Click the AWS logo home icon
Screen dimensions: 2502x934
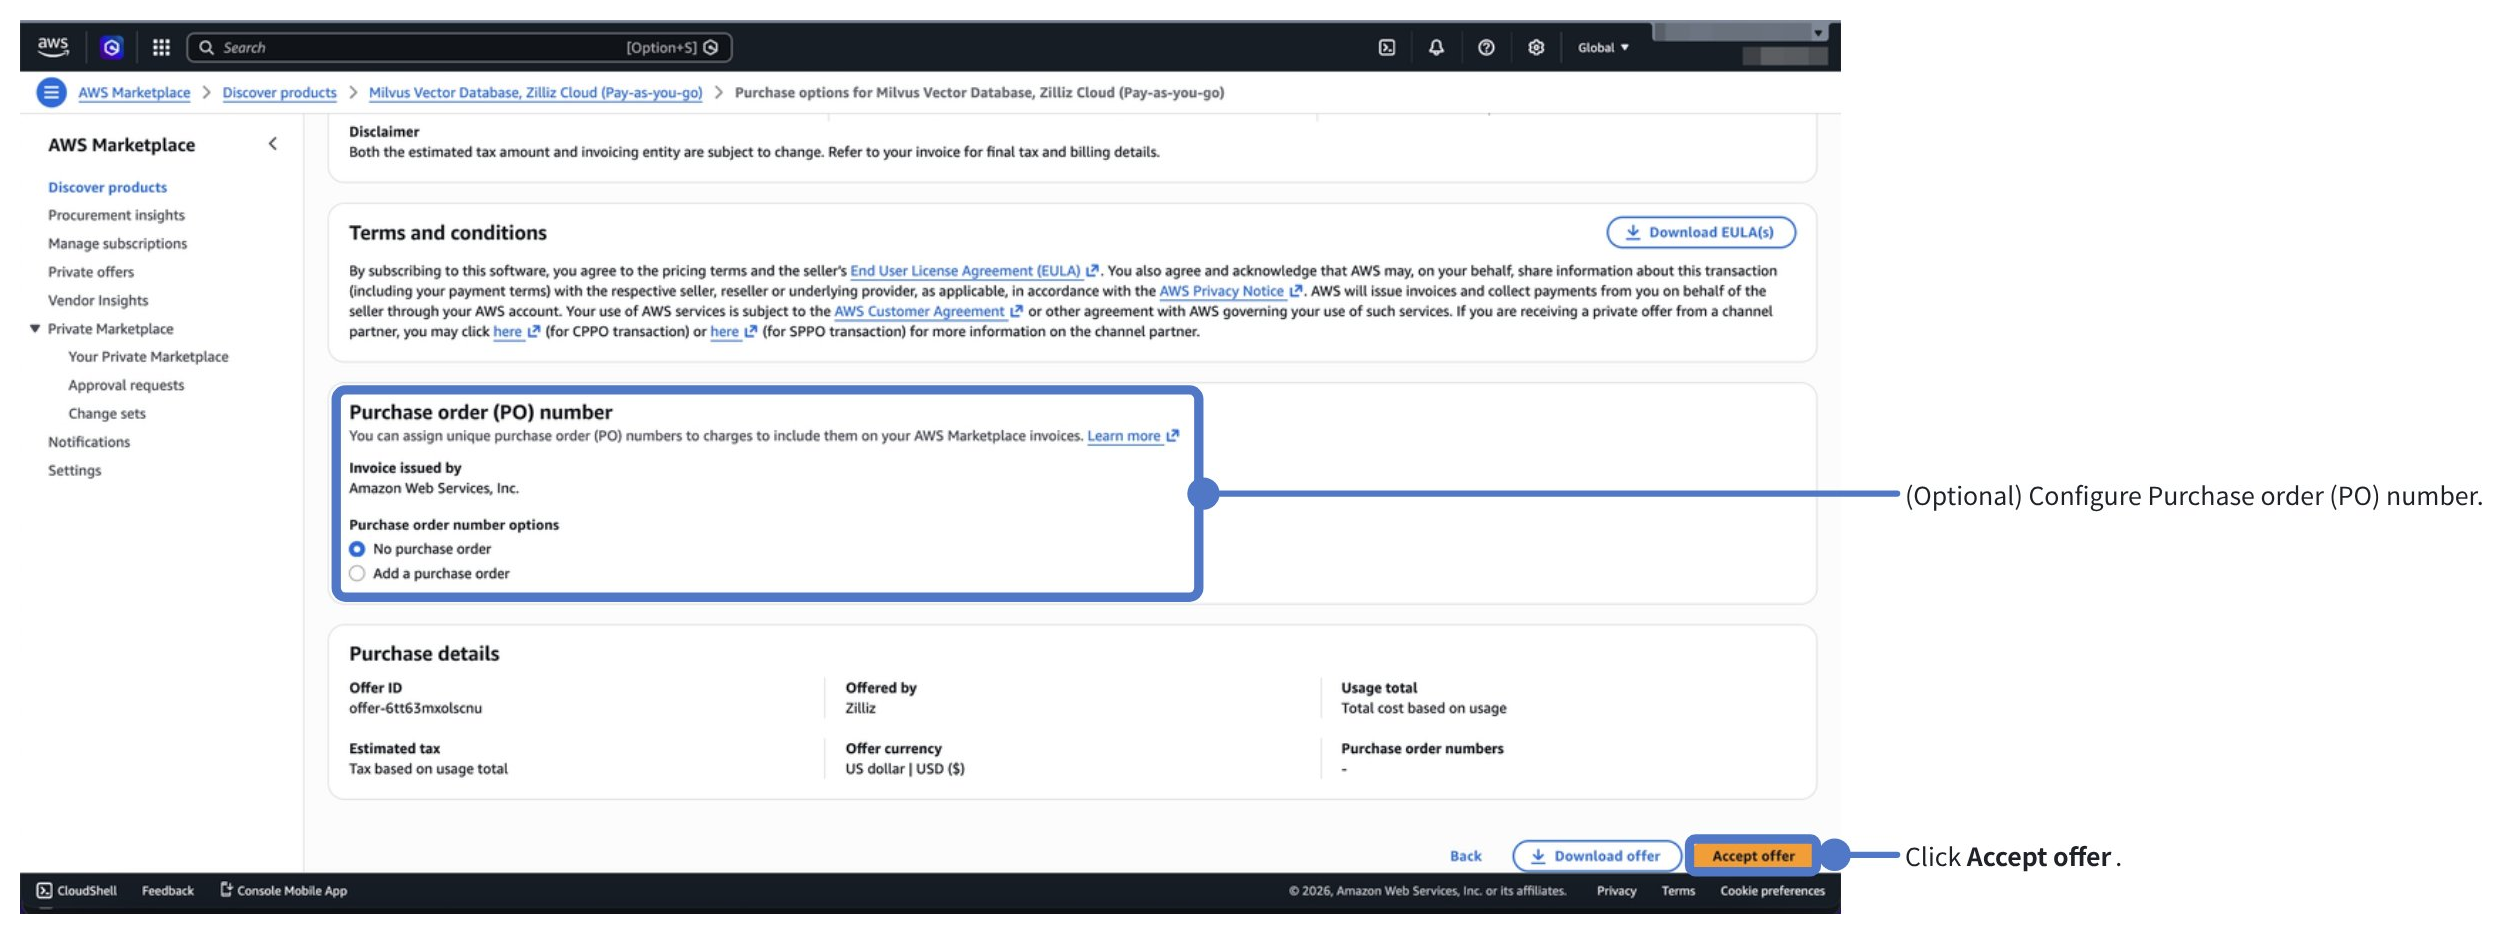[53, 46]
